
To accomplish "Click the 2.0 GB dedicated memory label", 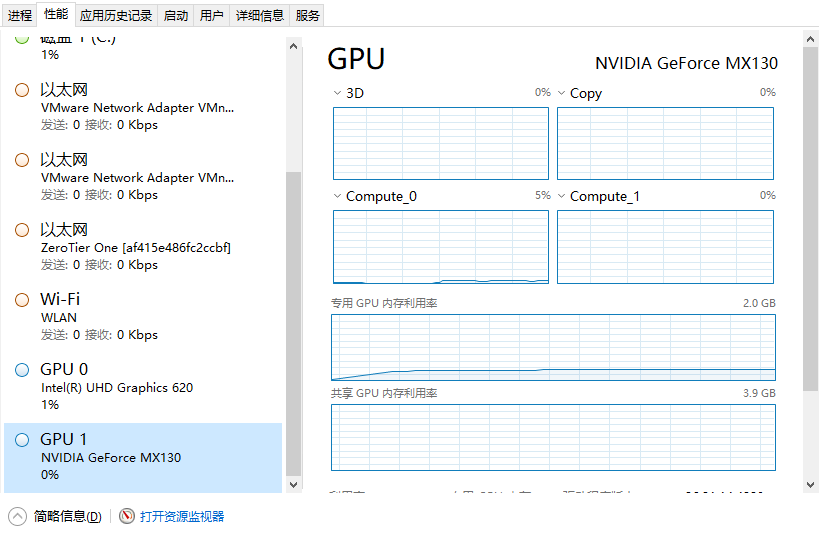I will [759, 303].
